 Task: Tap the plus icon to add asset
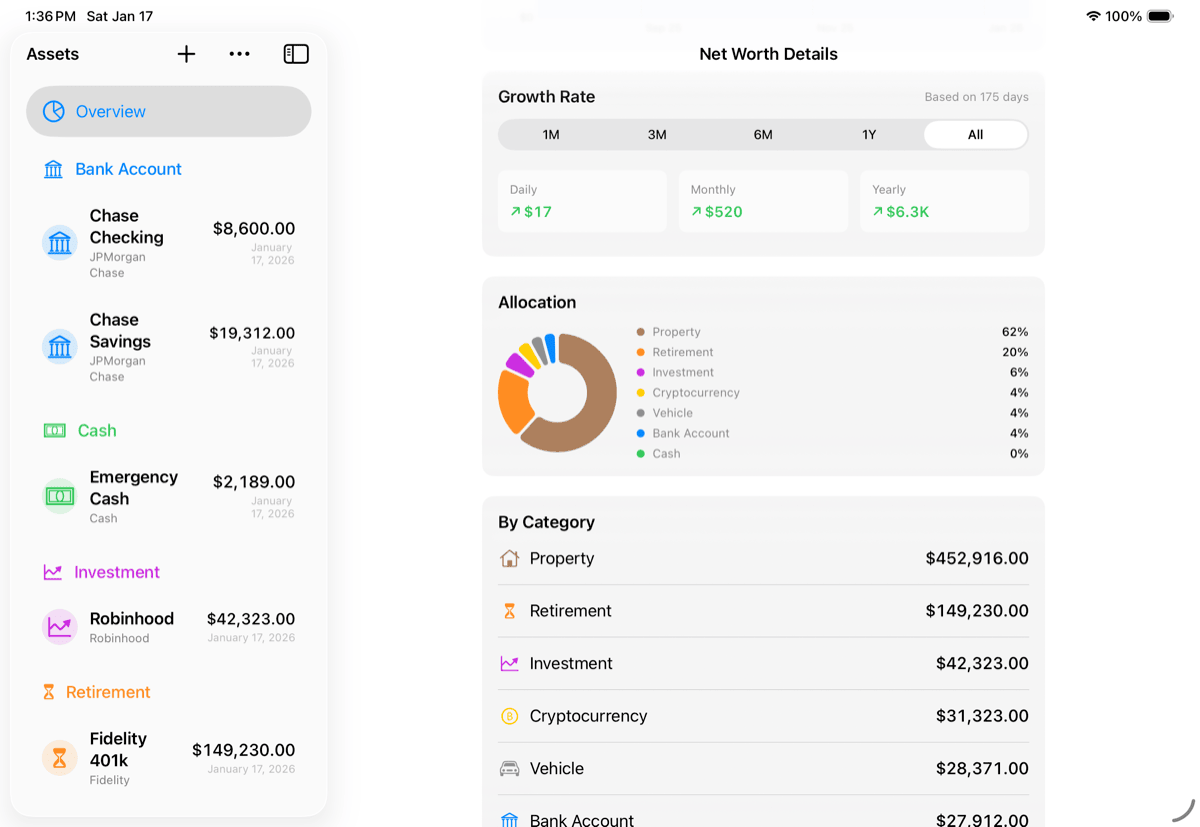coord(186,54)
